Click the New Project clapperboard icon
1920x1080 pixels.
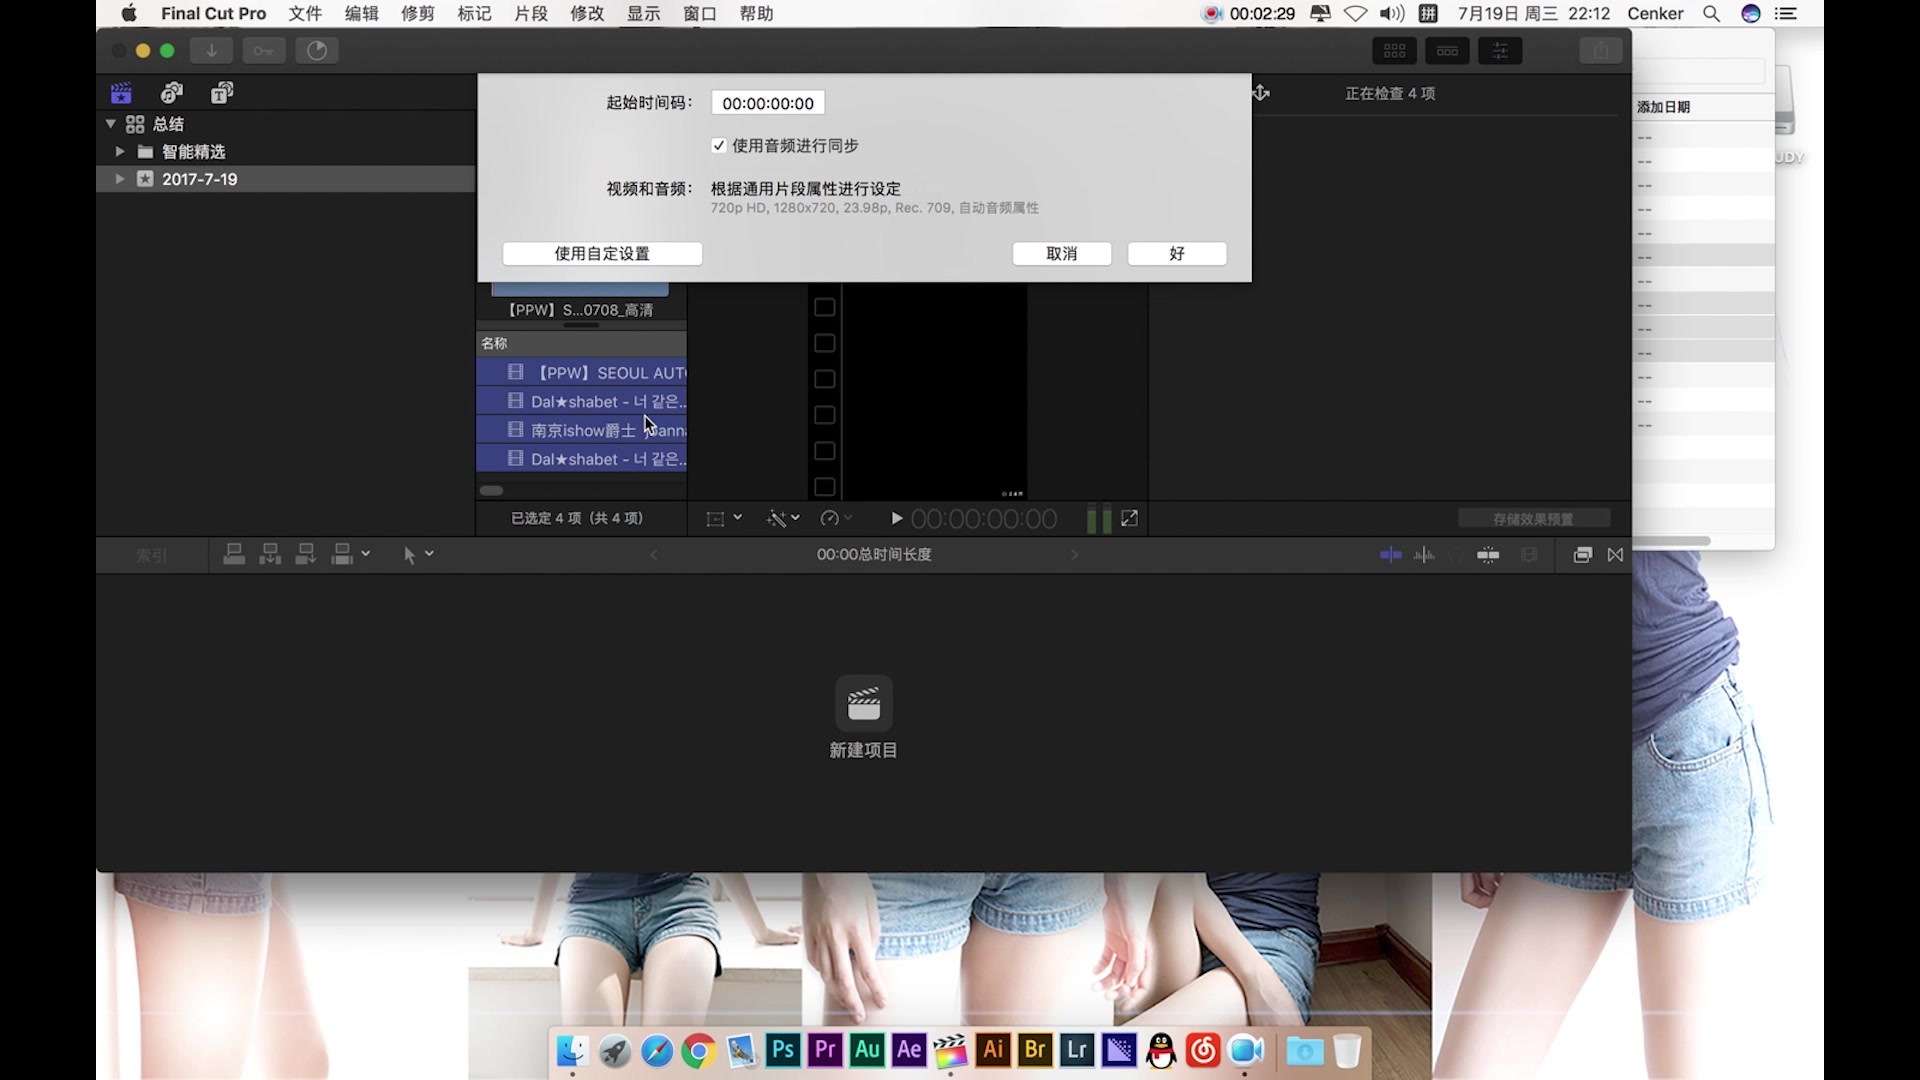click(x=864, y=704)
